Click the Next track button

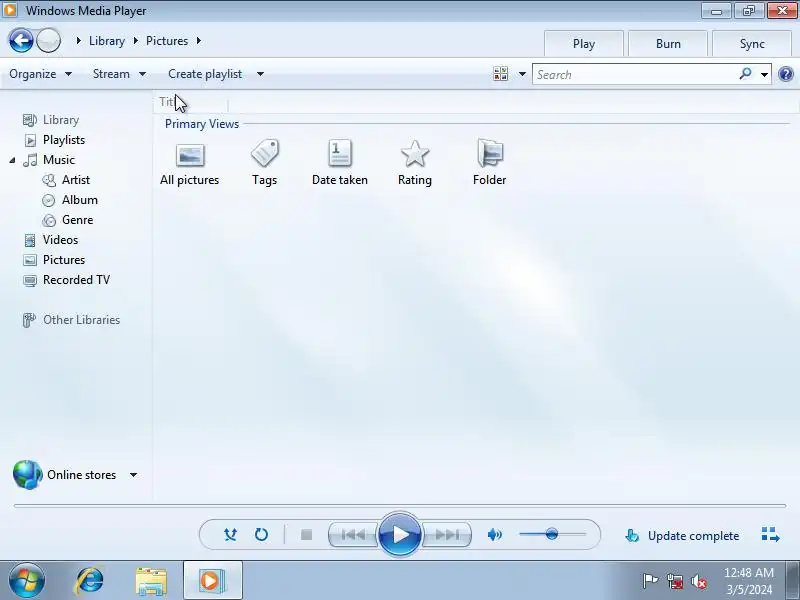tap(446, 535)
